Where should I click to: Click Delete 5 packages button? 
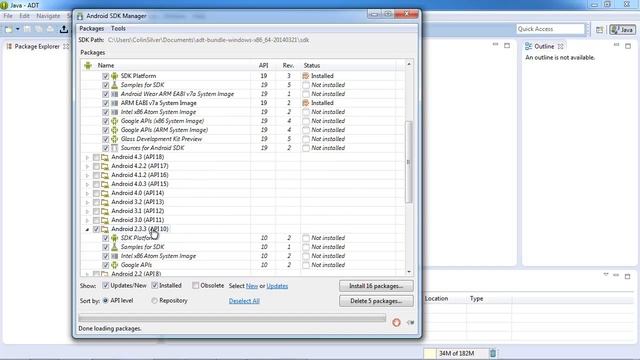[x=376, y=301]
